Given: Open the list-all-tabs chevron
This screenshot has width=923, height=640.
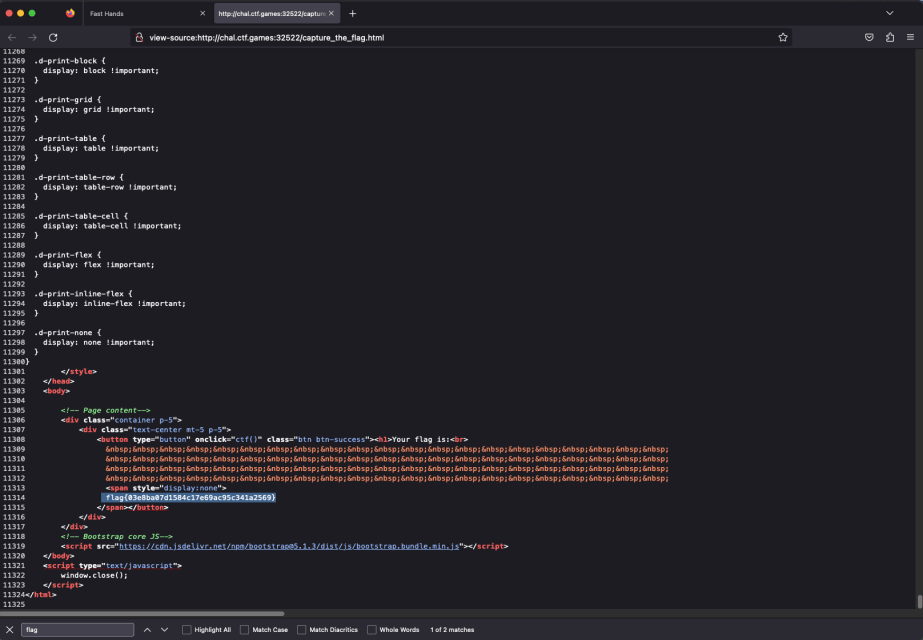Looking at the screenshot, I should [x=890, y=13].
